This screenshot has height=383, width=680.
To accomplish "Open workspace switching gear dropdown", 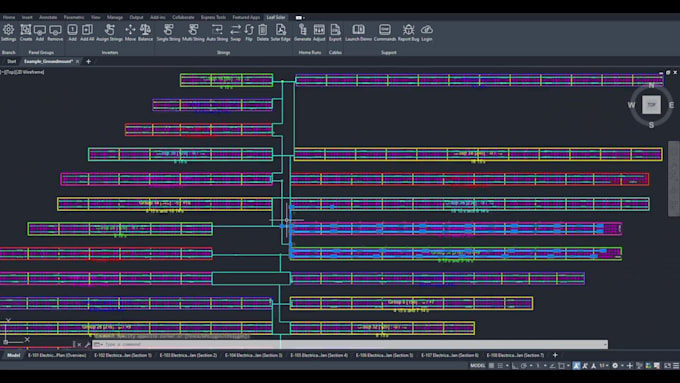I will pyautogui.click(x=622, y=366).
